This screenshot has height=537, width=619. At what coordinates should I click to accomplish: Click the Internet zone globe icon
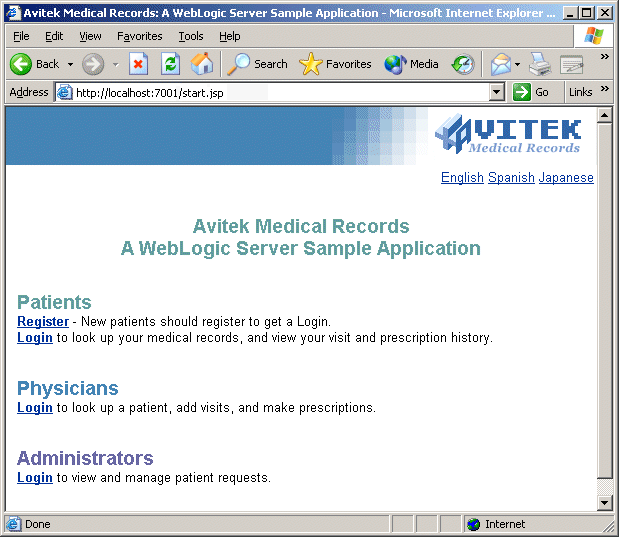click(x=473, y=524)
